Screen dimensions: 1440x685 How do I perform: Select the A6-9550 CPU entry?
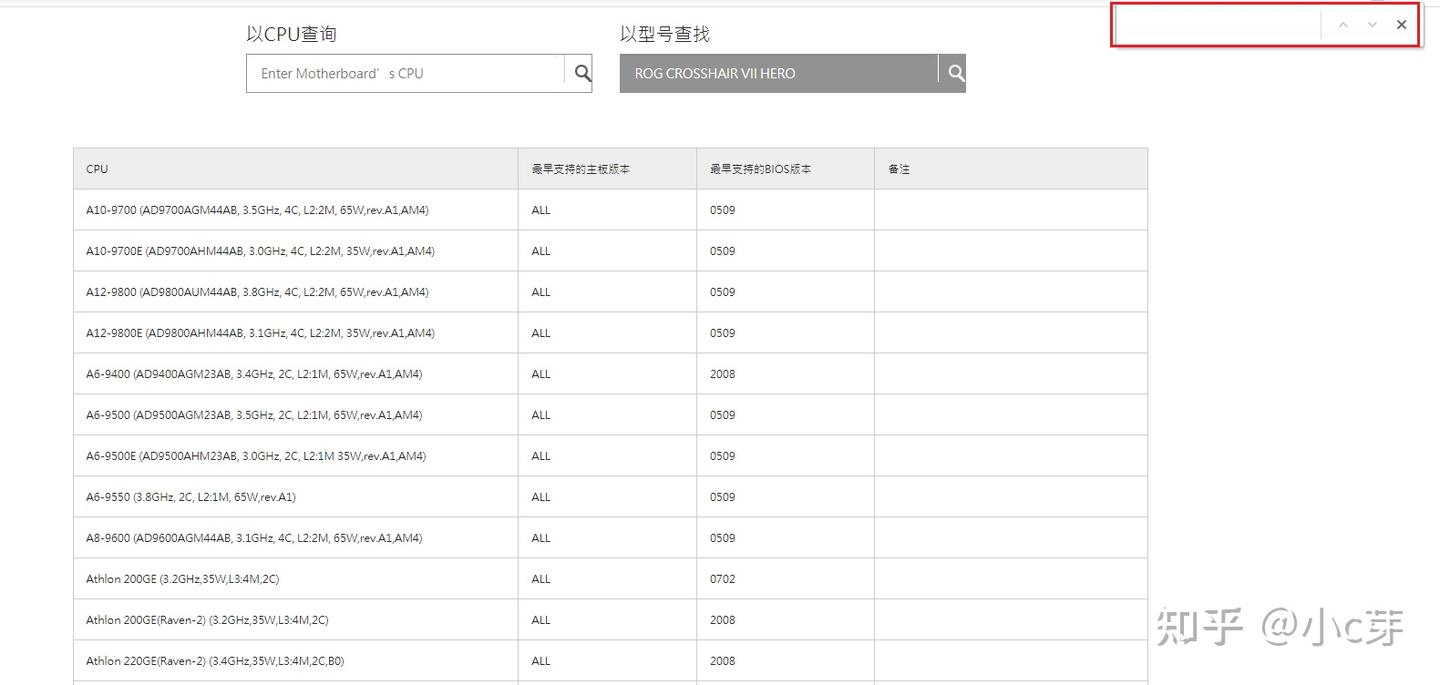pyautogui.click(x=191, y=497)
